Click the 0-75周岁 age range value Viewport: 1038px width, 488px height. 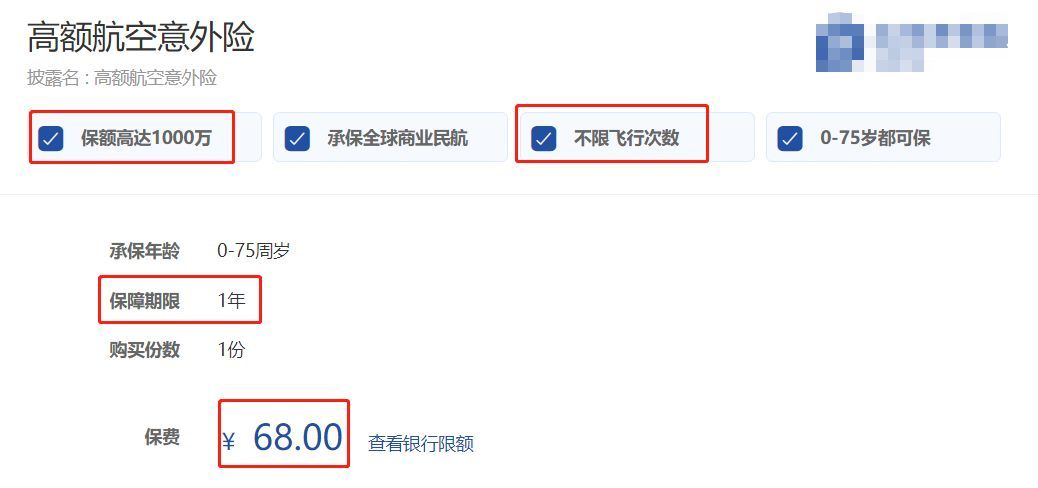pyautogui.click(x=254, y=251)
